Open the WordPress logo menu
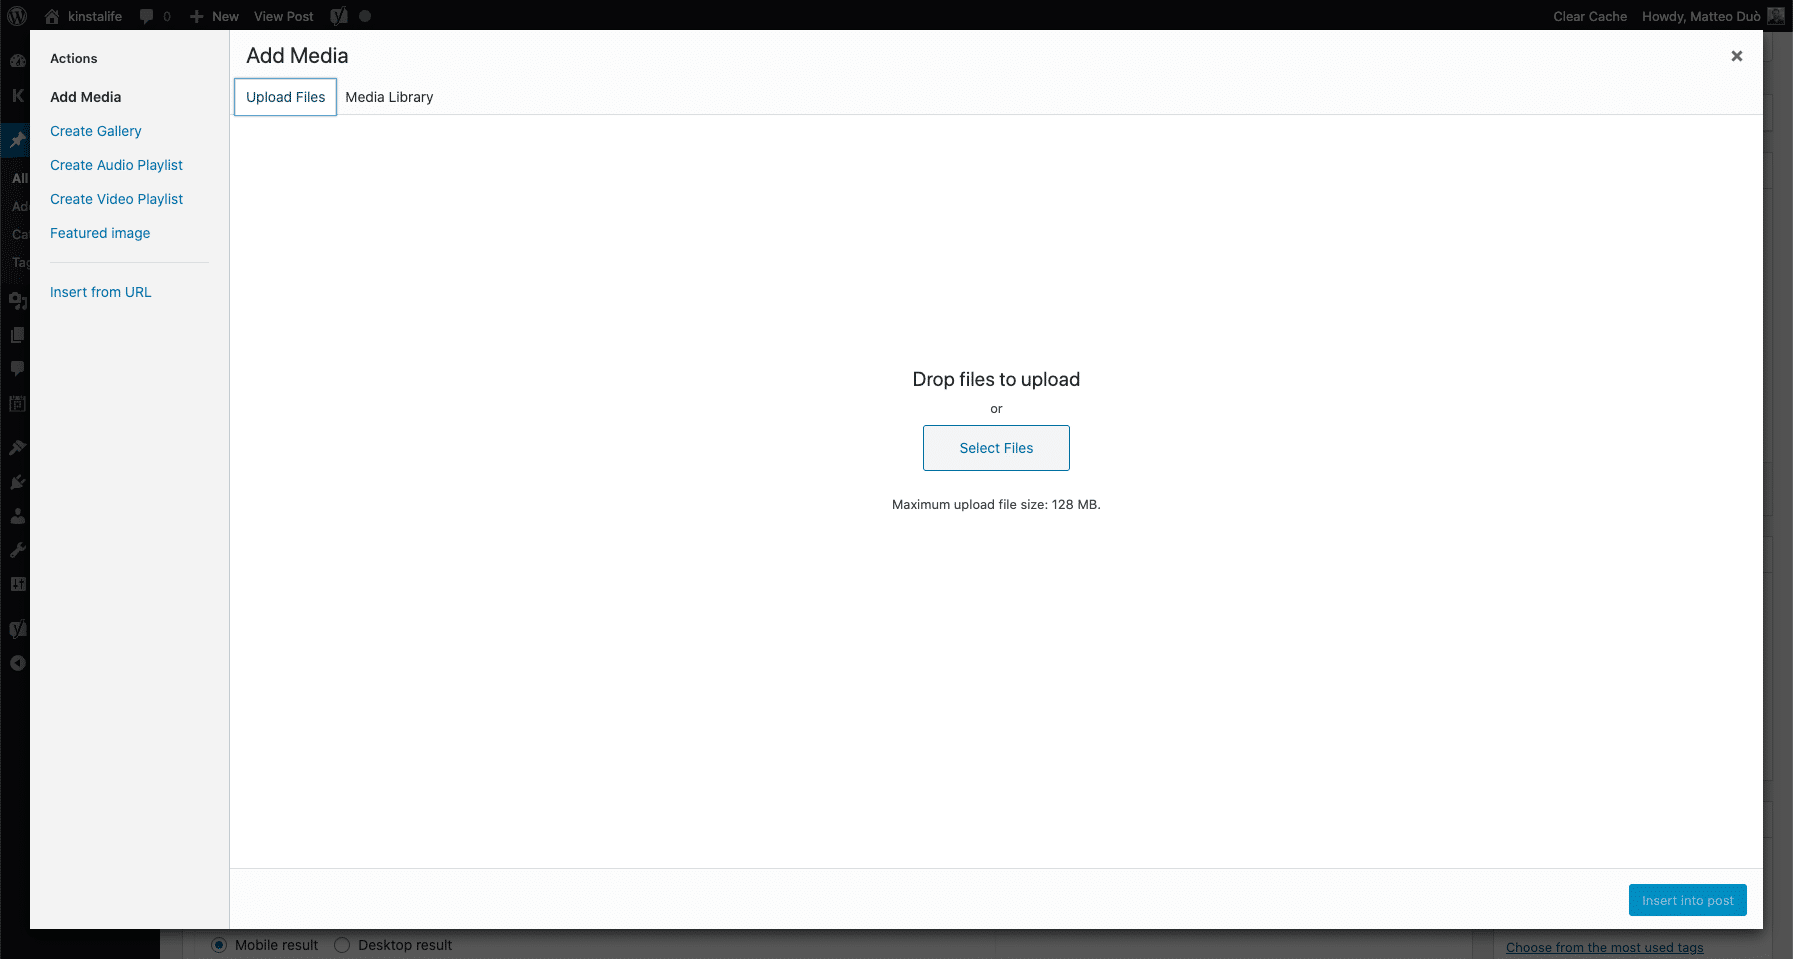1793x959 pixels. [16, 16]
